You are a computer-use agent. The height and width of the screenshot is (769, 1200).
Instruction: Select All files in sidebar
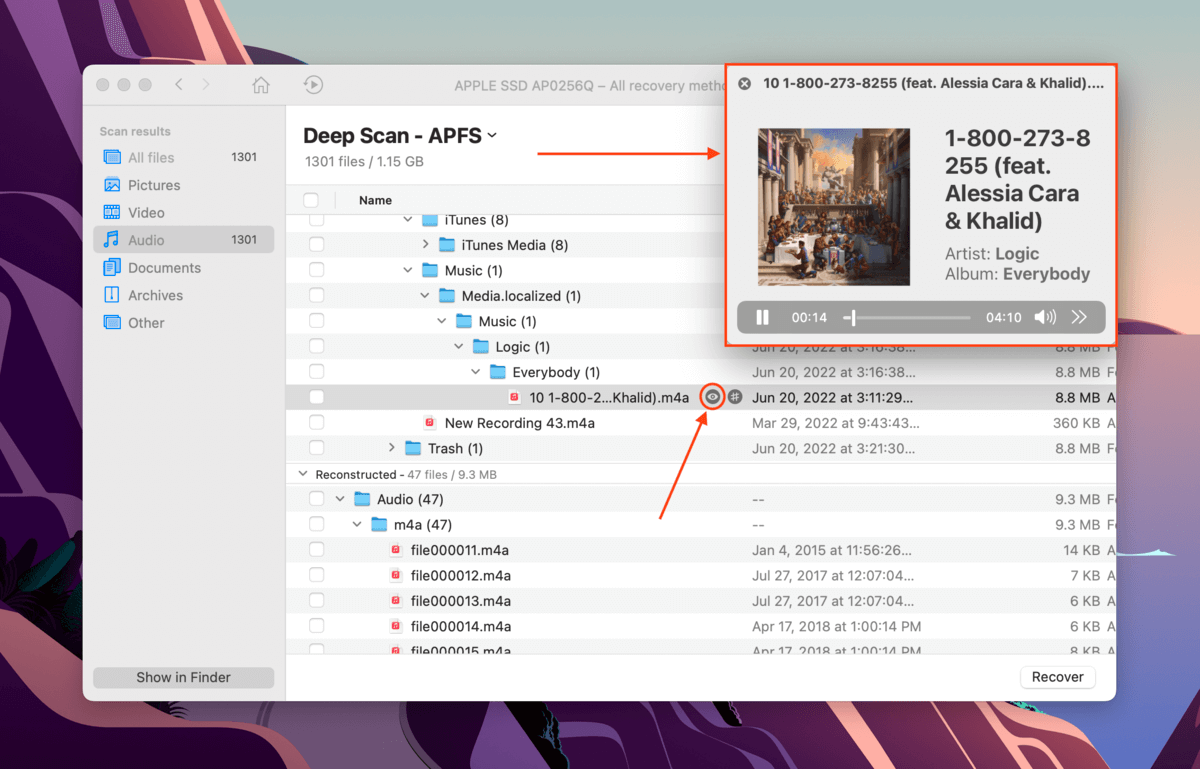coord(184,157)
